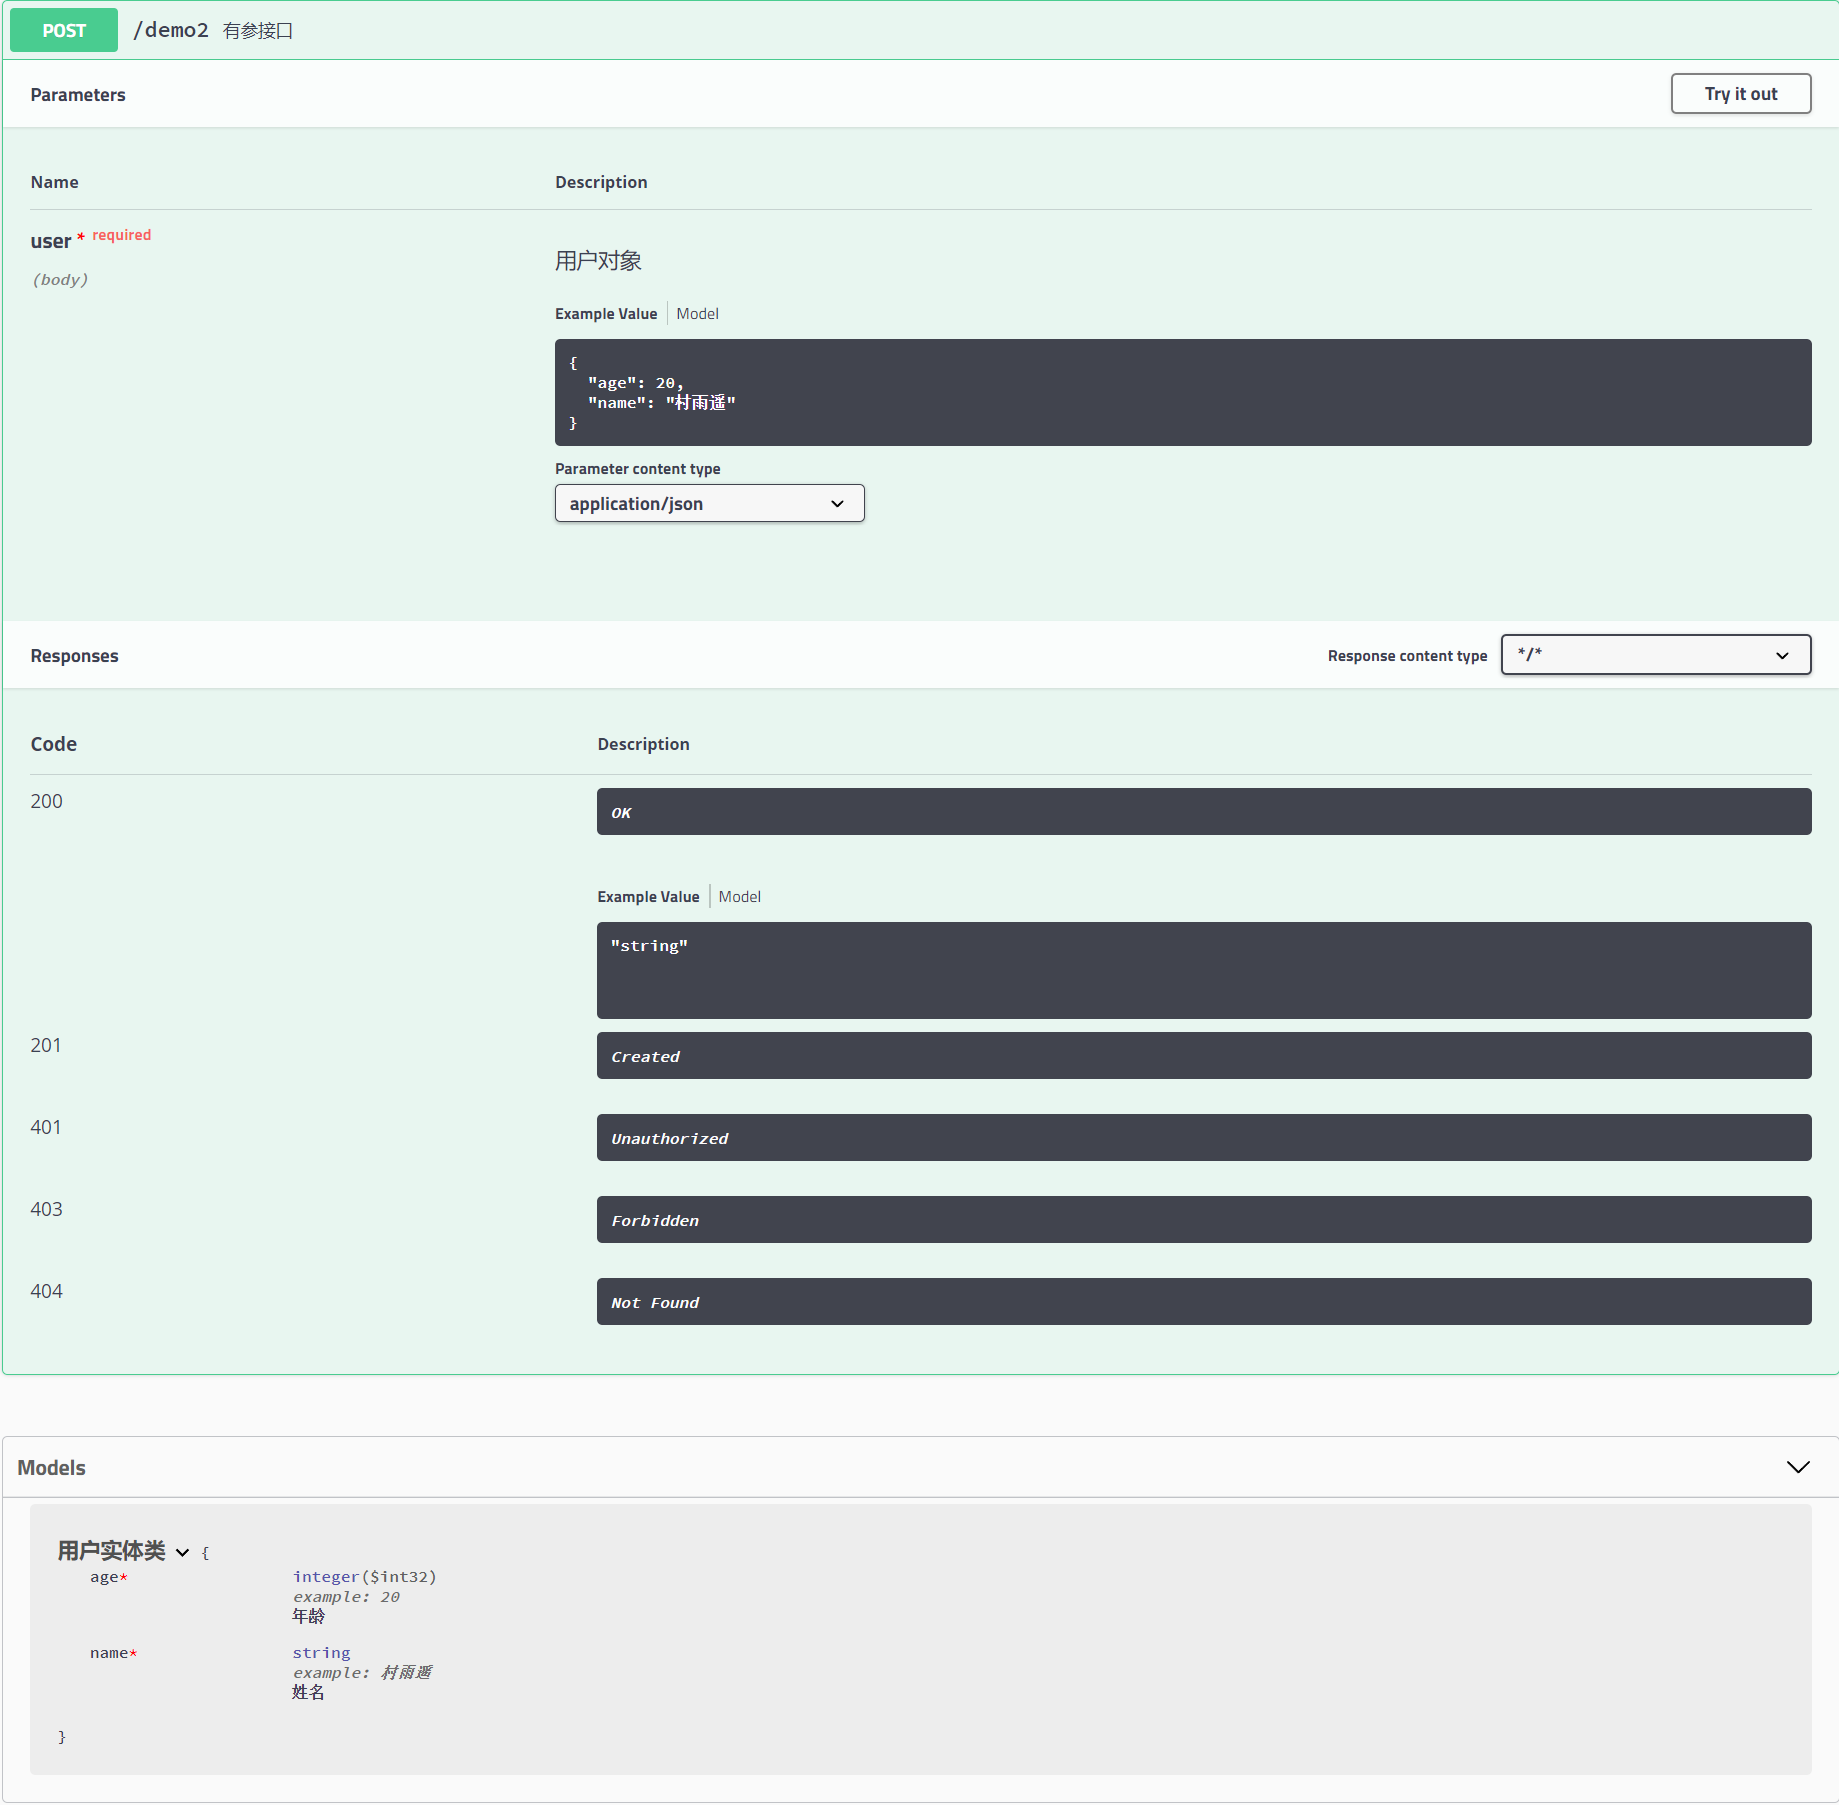Click the 有参接口 summary text
This screenshot has height=1805, width=1839.
click(x=257, y=30)
